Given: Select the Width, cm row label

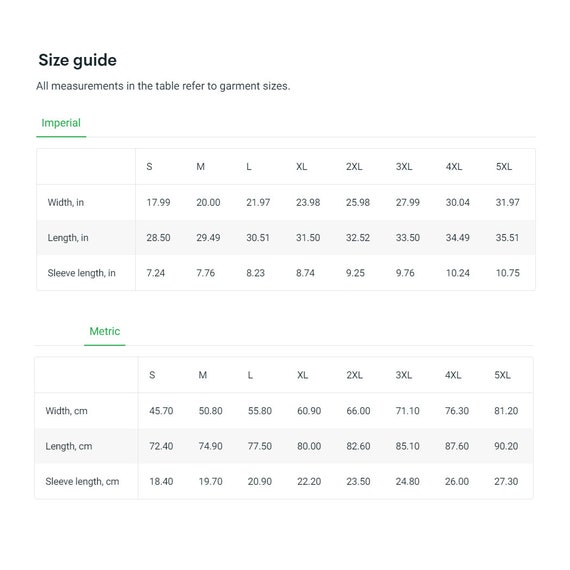Looking at the screenshot, I should point(67,411).
